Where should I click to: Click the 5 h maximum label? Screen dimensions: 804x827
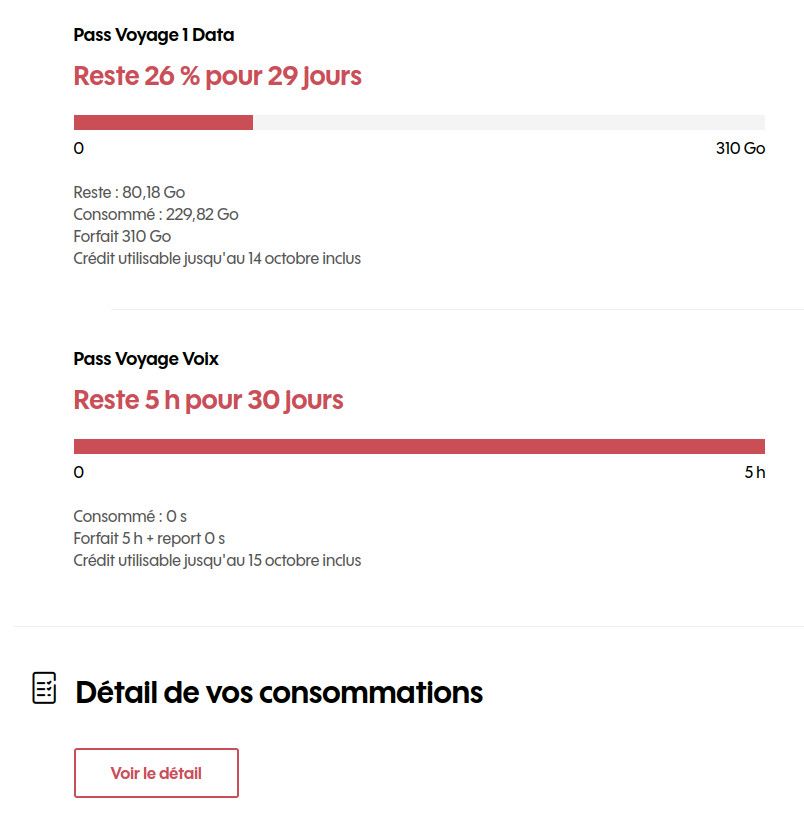(x=754, y=473)
